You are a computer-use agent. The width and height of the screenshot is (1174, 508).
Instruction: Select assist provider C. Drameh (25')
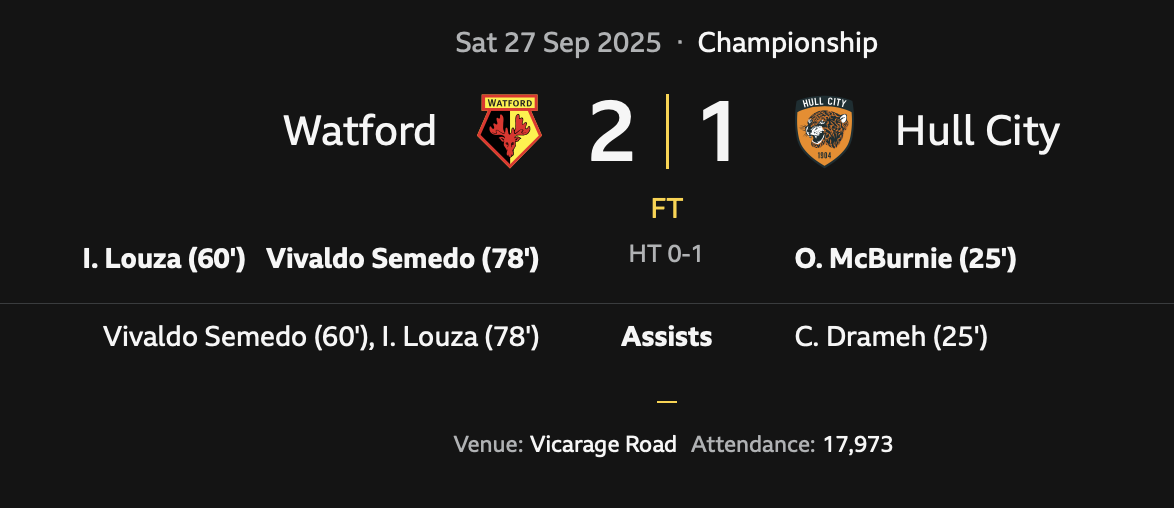click(x=891, y=337)
